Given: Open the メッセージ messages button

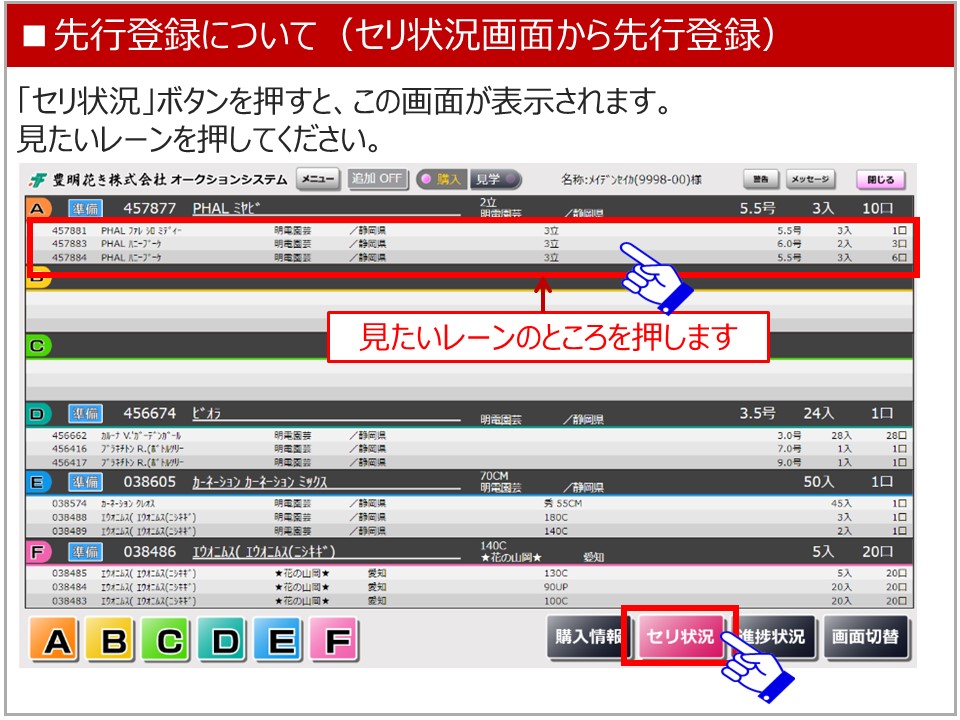Looking at the screenshot, I should click(810, 180).
